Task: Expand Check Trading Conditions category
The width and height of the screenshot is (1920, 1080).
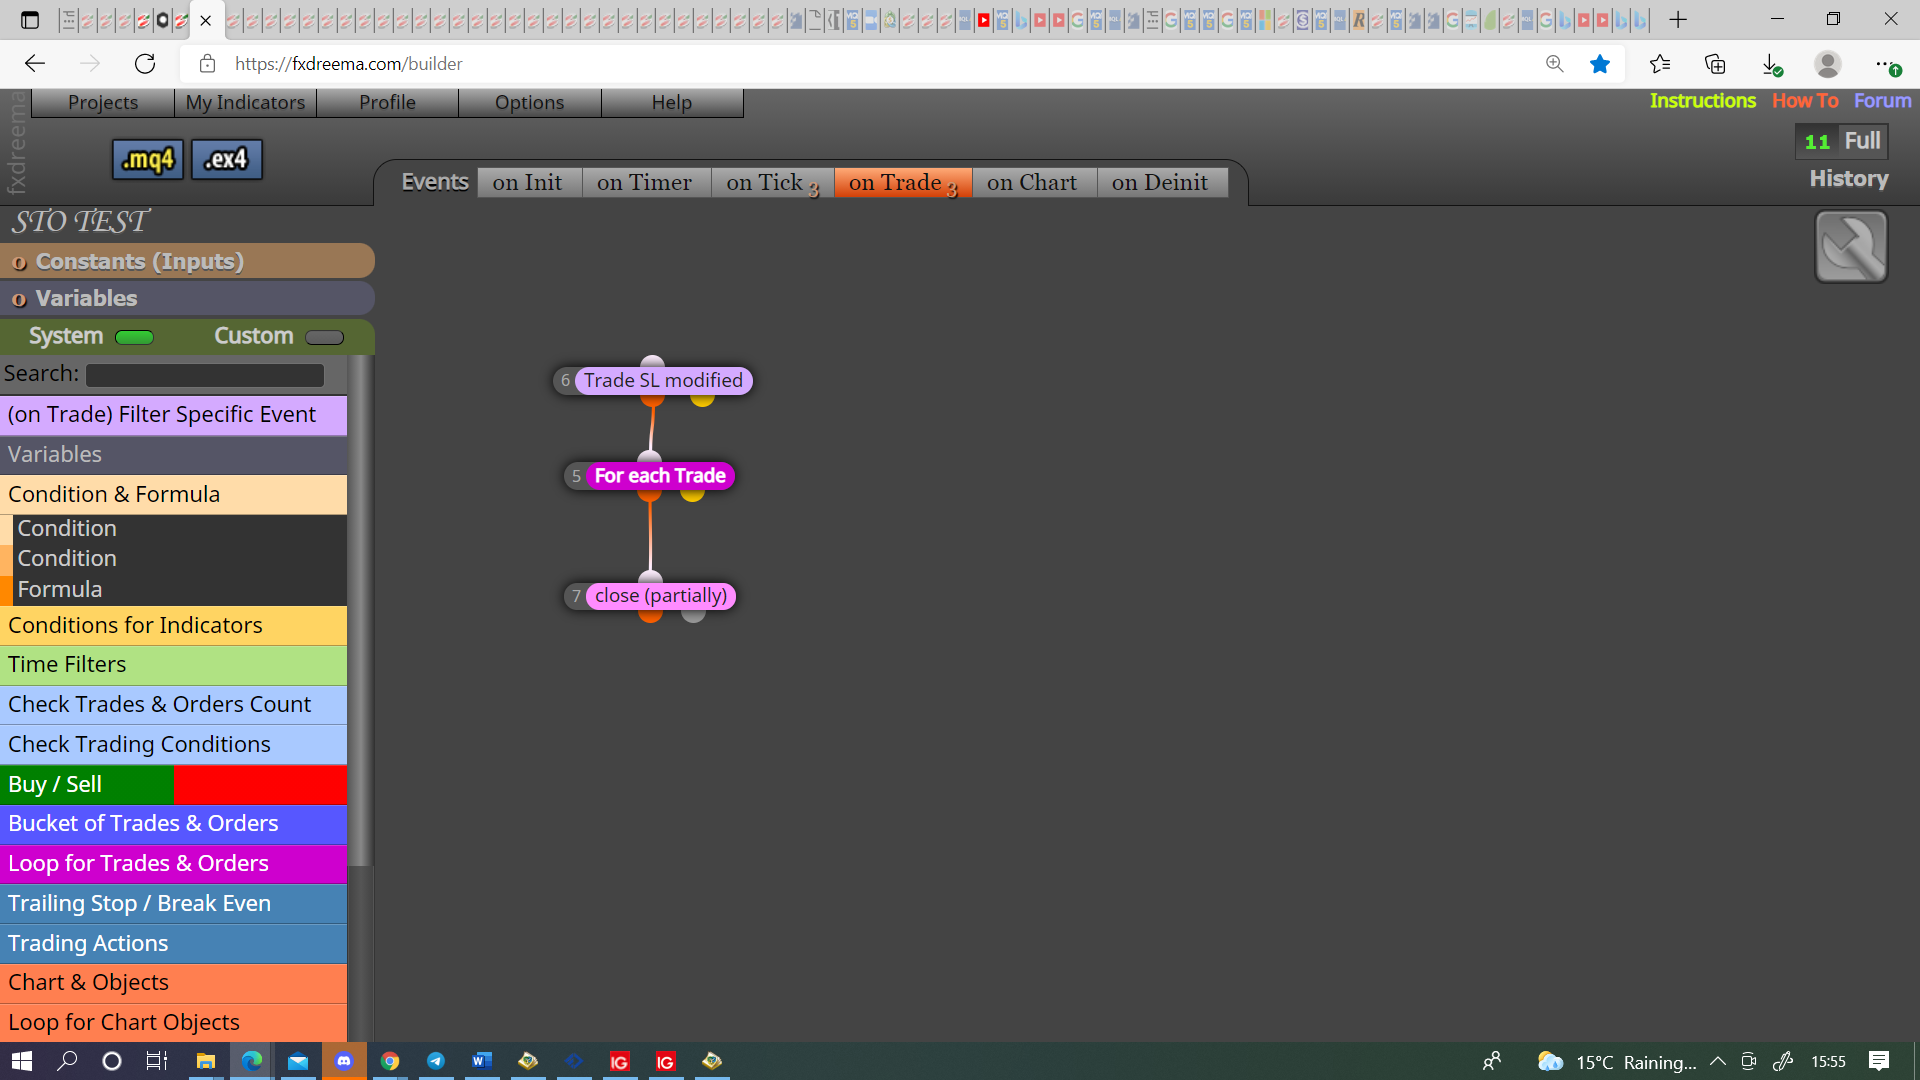Action: tap(173, 745)
